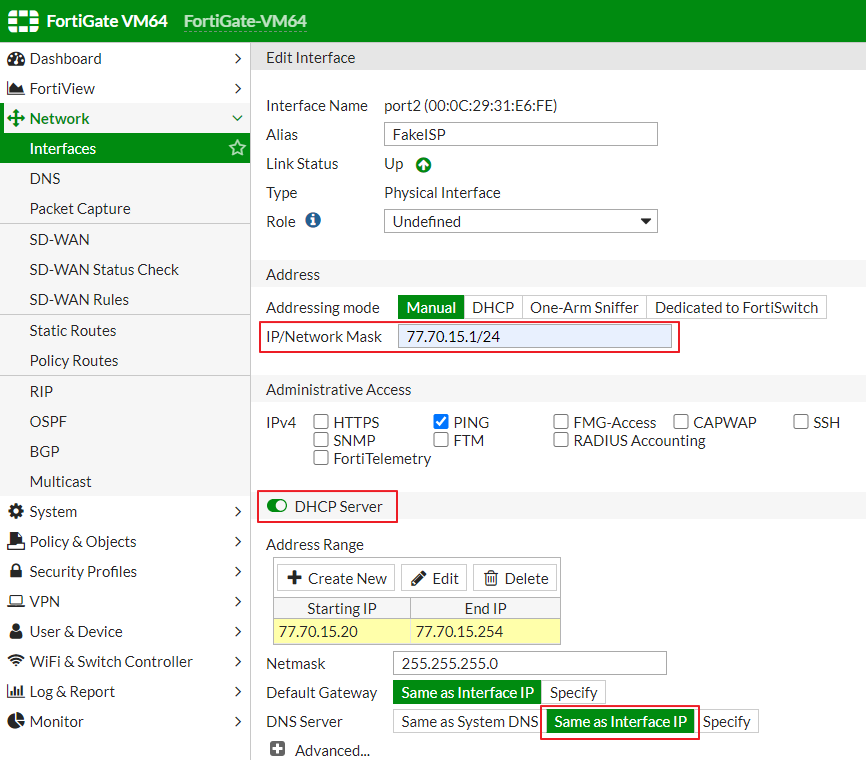
Task: Favorite the Interfaces page with star icon
Action: (x=237, y=148)
